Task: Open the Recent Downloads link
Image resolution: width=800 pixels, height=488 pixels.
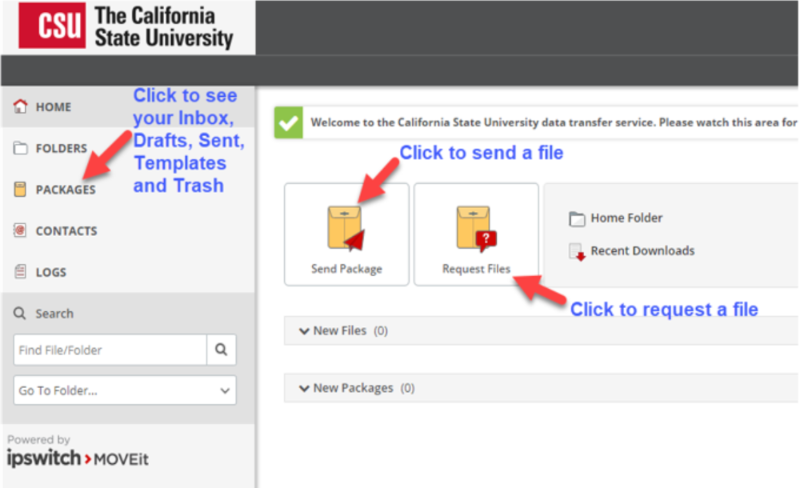Action: point(642,251)
